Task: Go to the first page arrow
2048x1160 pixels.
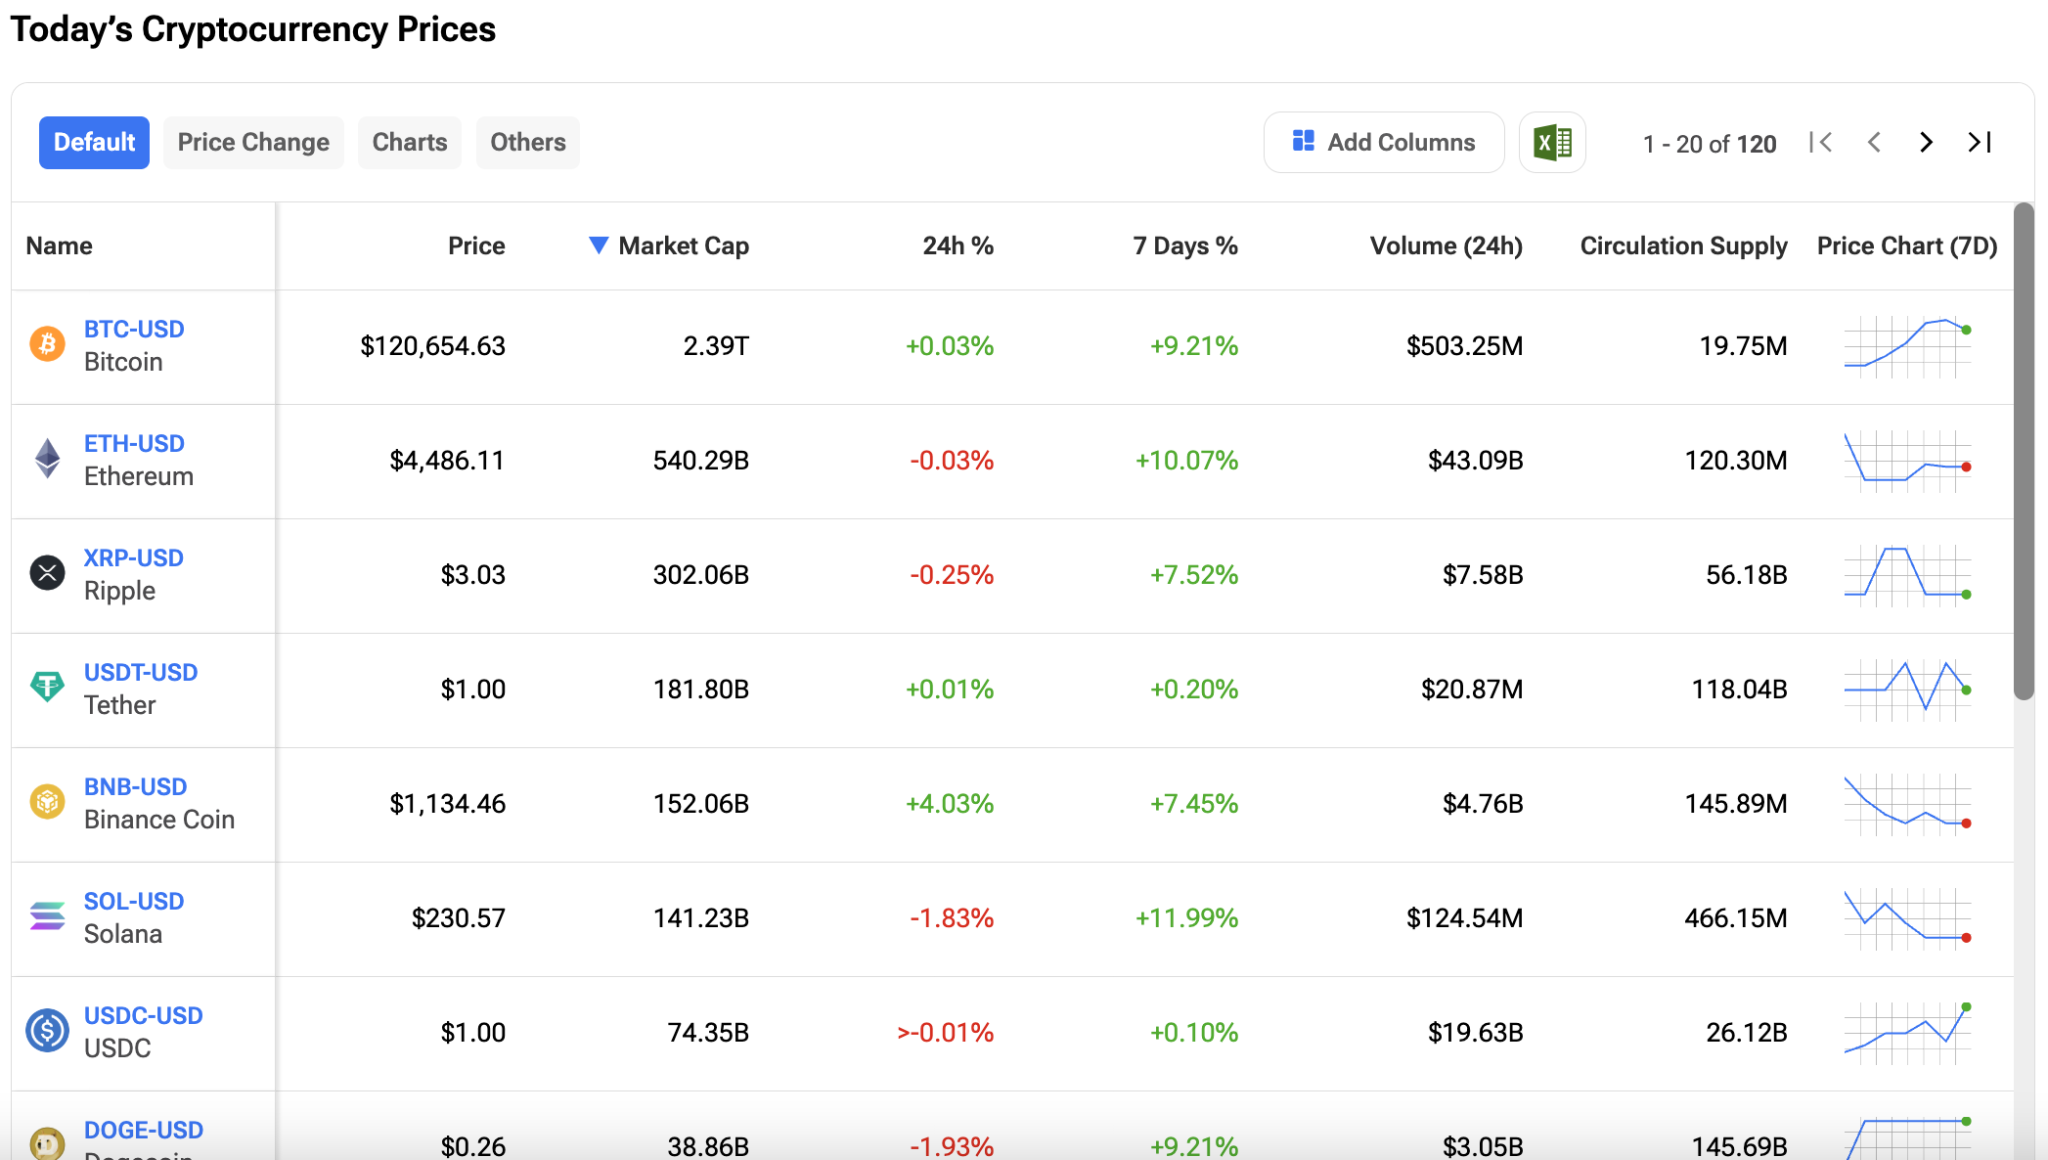Action: pos(1820,143)
